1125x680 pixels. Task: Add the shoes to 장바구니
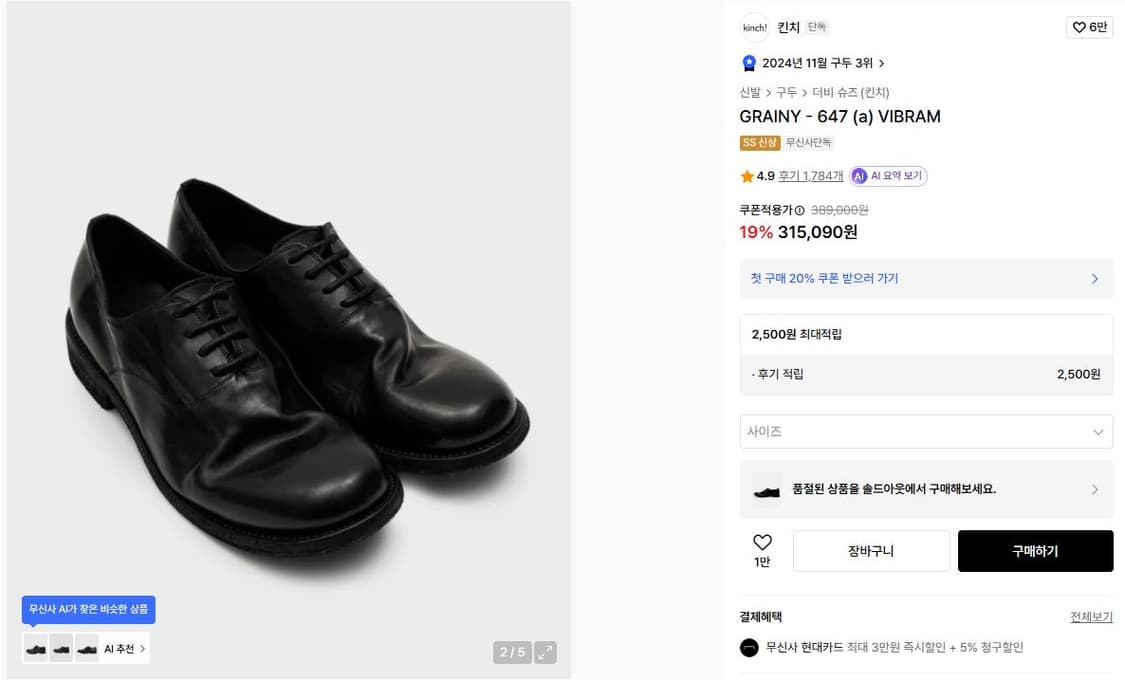tap(870, 551)
